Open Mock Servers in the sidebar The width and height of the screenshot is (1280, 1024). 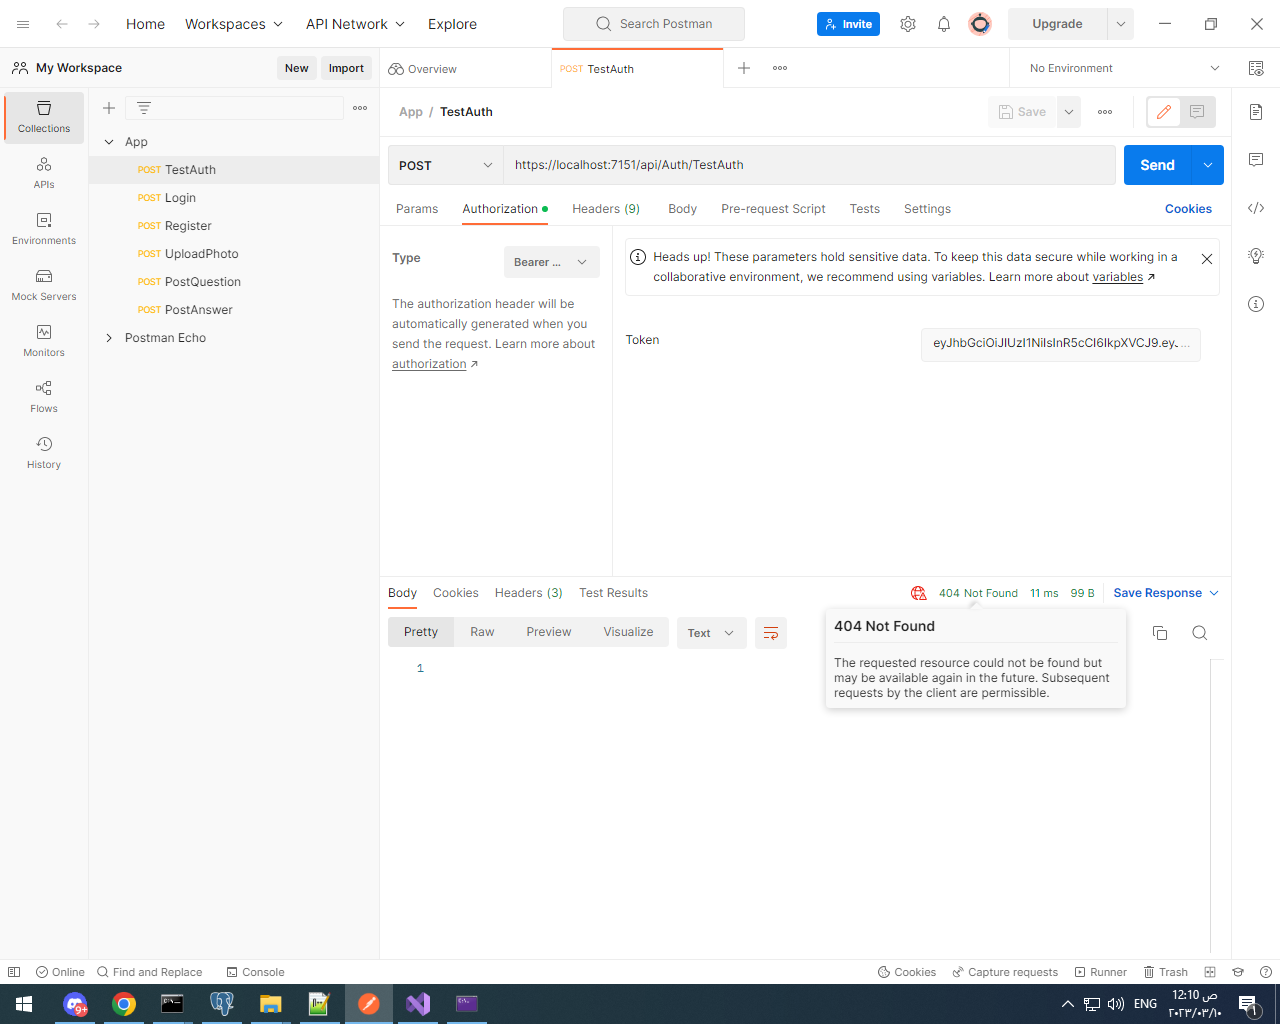point(44,285)
